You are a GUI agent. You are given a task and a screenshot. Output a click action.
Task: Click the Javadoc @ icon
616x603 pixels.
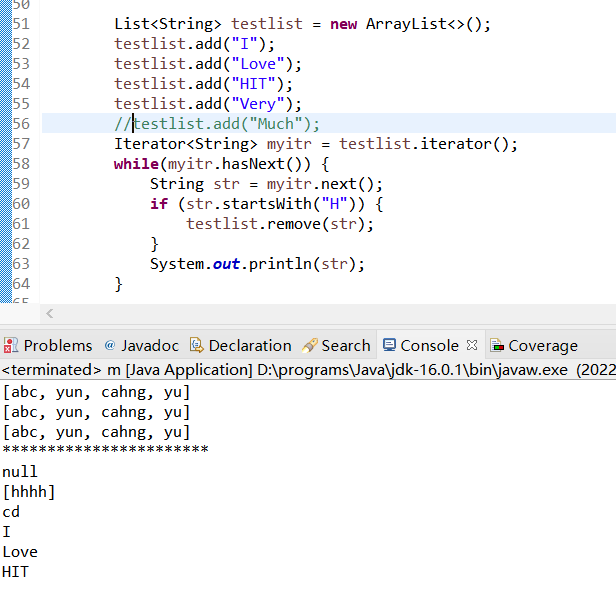110,345
